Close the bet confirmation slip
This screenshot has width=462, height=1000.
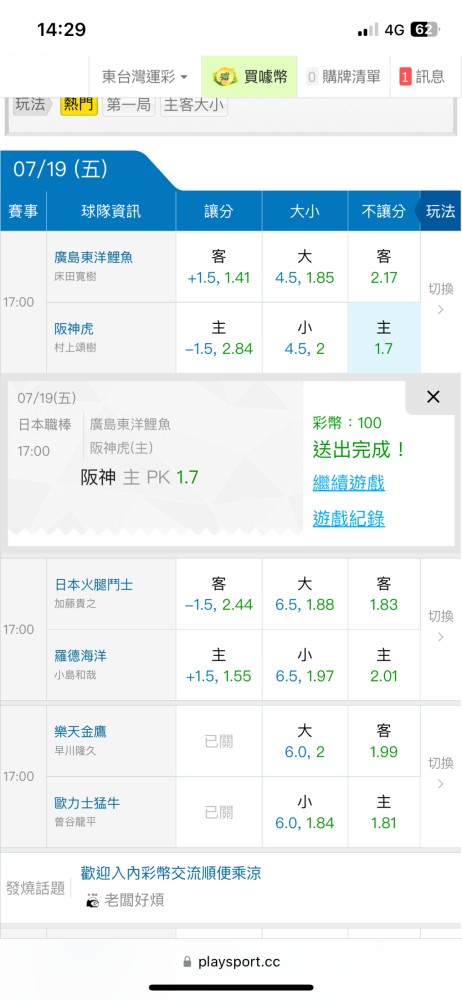point(433,397)
